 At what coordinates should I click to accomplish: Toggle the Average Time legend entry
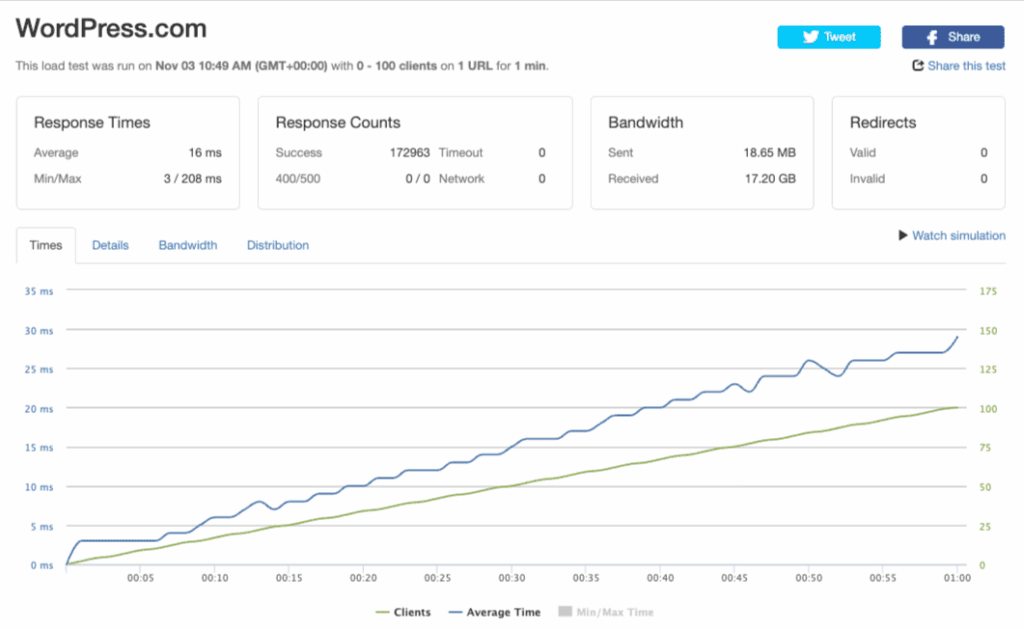(505, 612)
